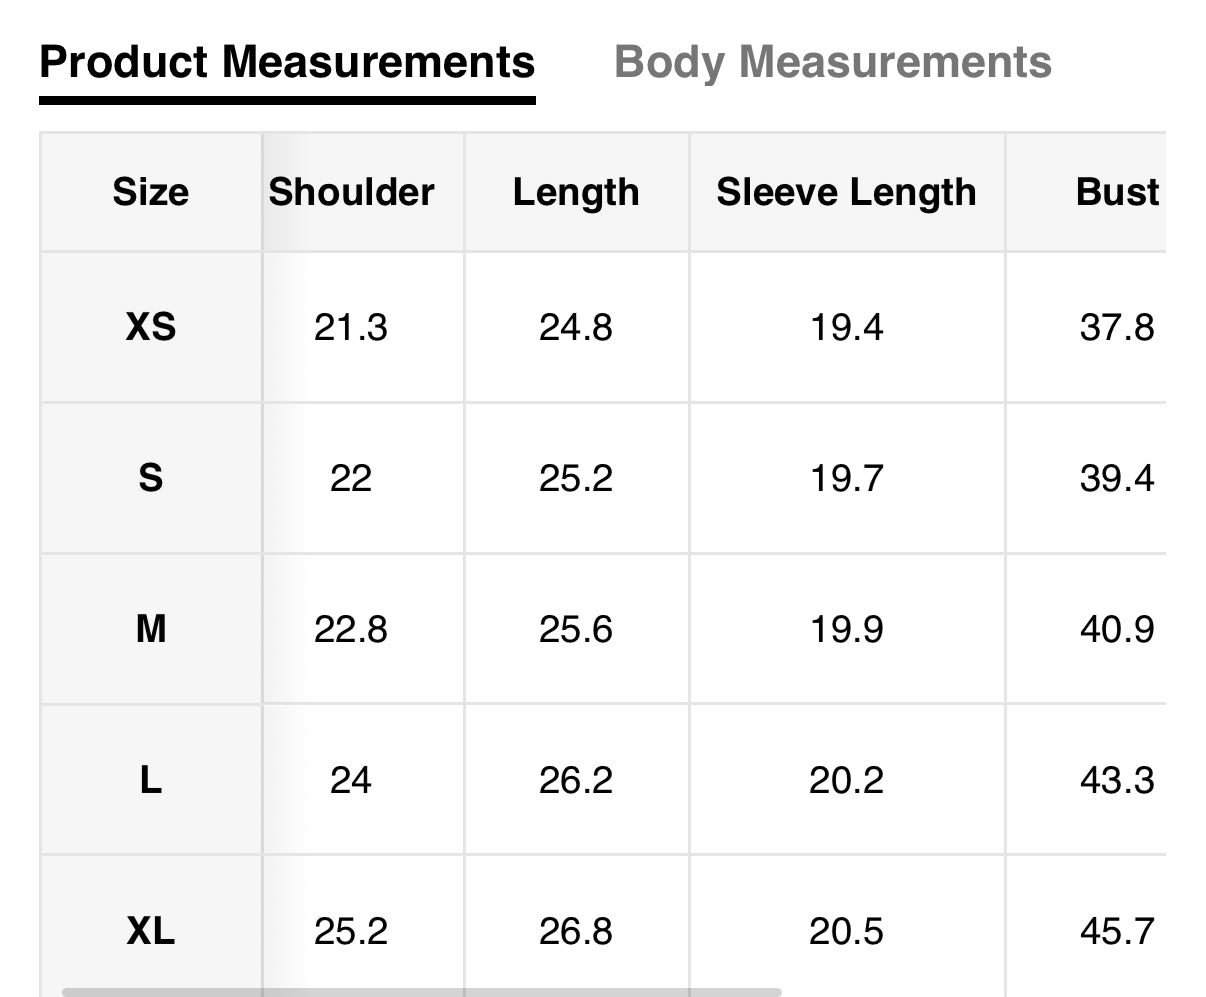Click the XS bust value 37.8
The height and width of the screenshot is (997, 1206).
(x=1117, y=327)
